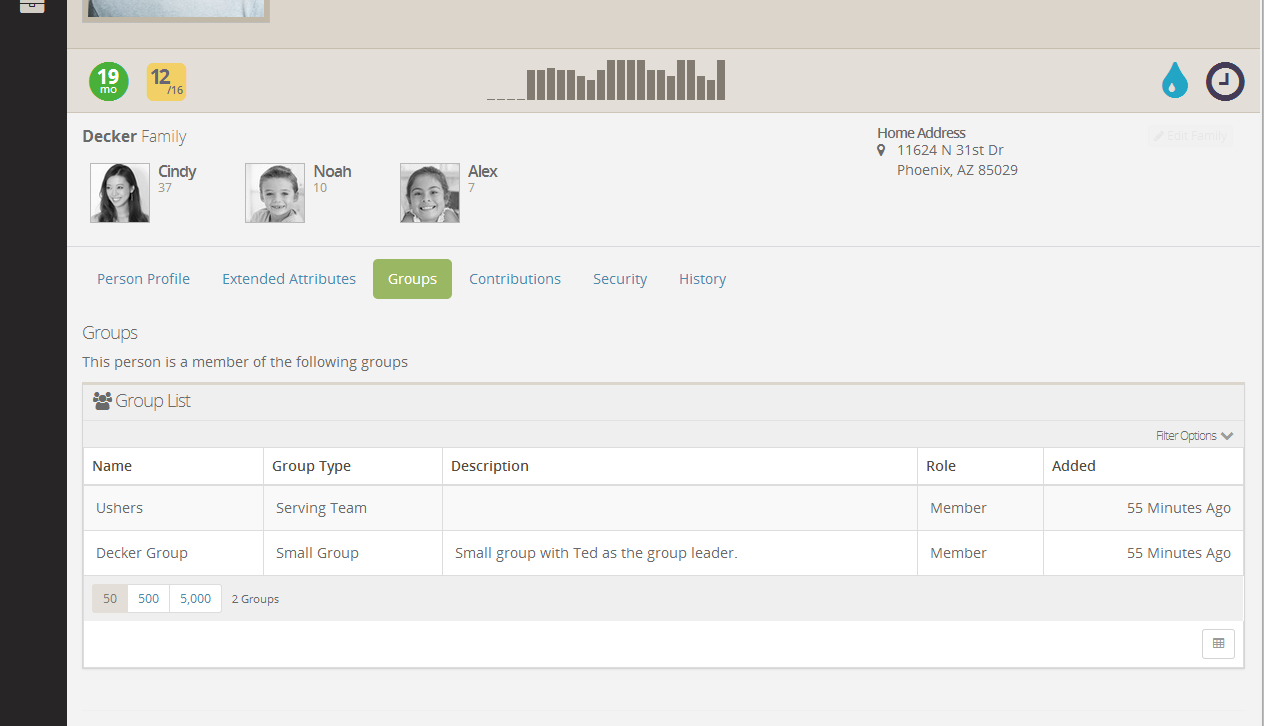Open the attendance bar chart
The image size is (1264, 726).
[606, 80]
